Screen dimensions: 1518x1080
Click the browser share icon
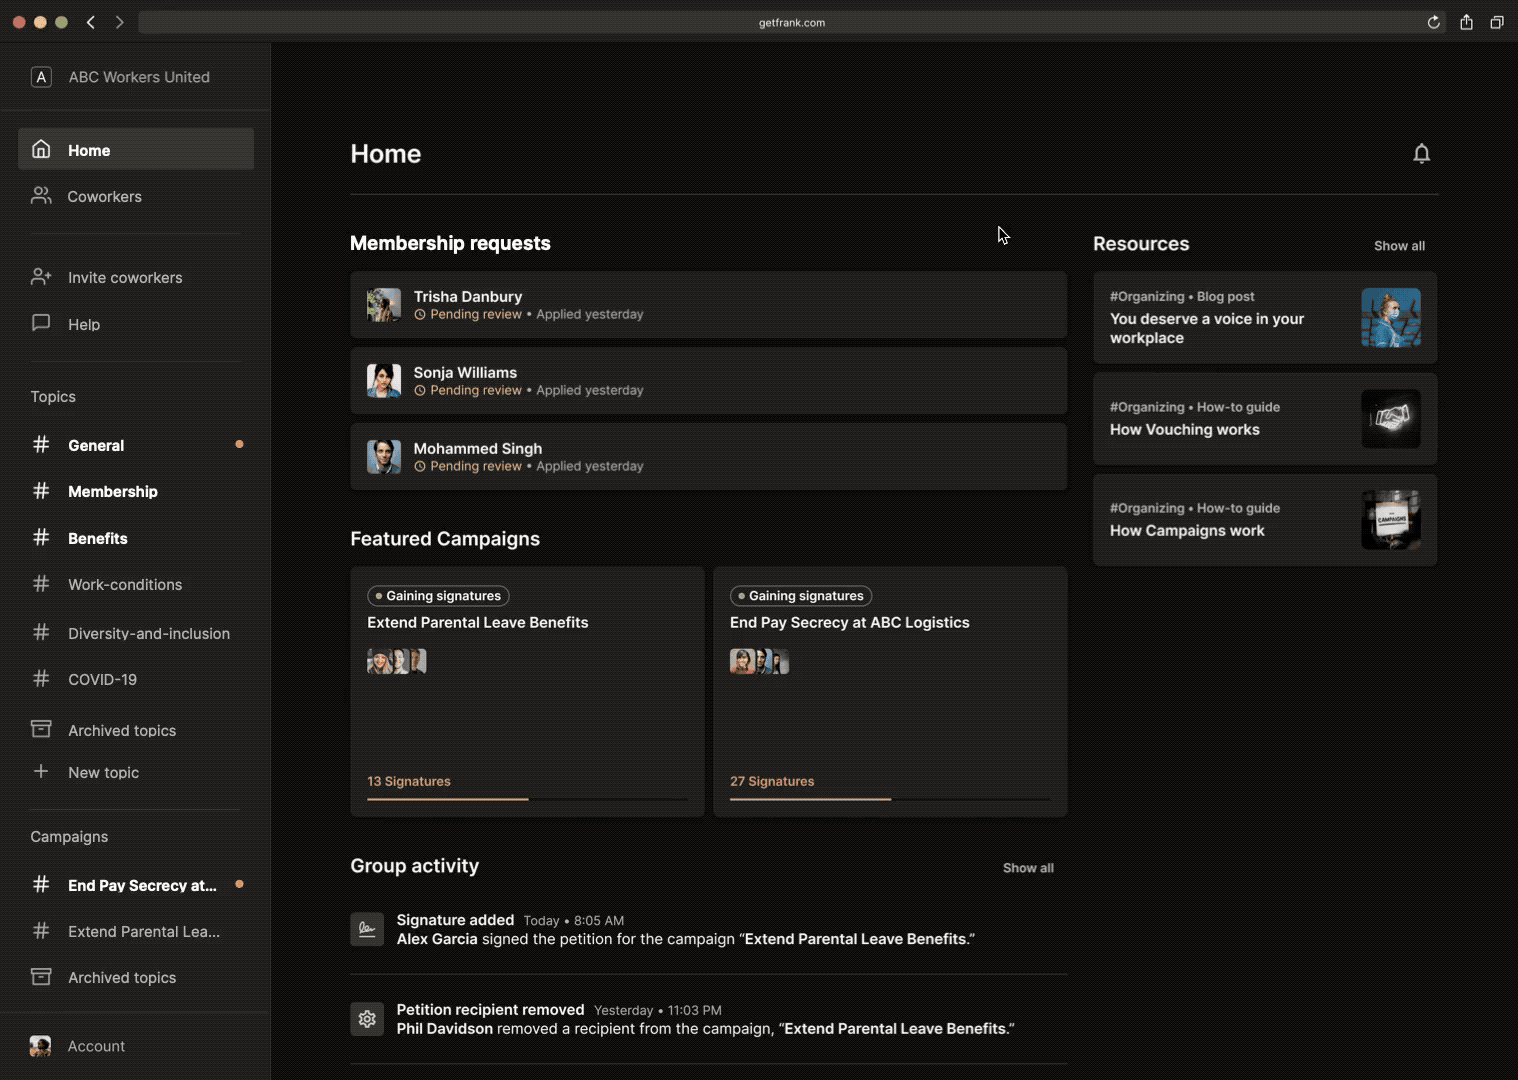click(x=1466, y=22)
